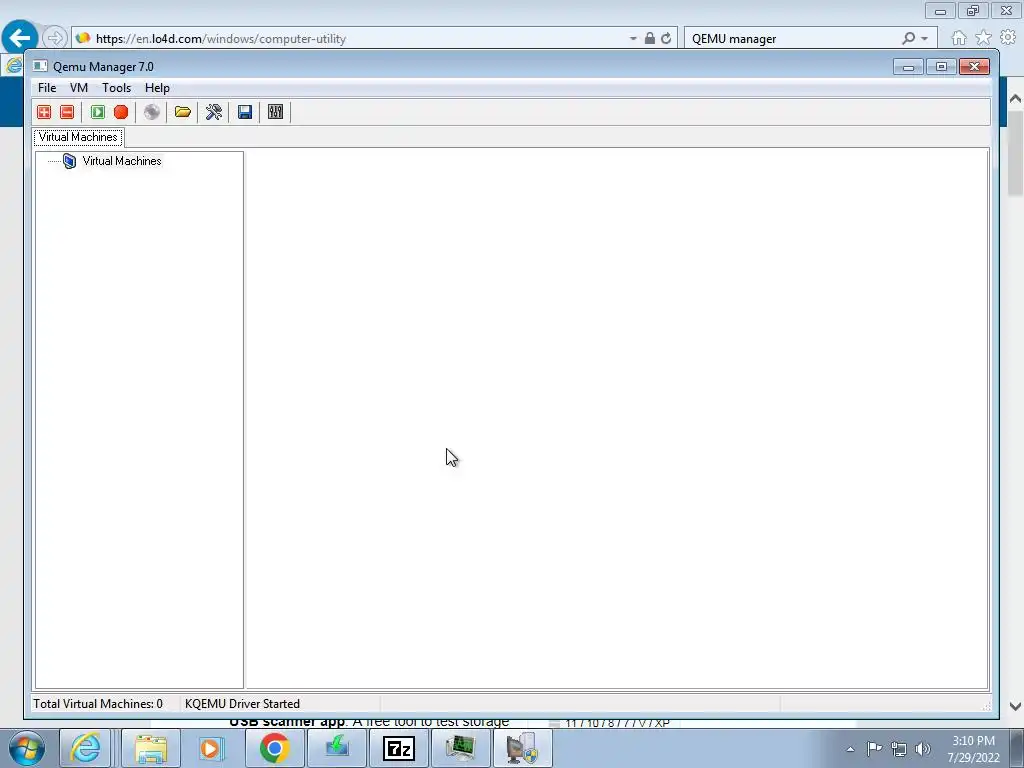Open the File menu
The image size is (1024, 768).
point(47,88)
